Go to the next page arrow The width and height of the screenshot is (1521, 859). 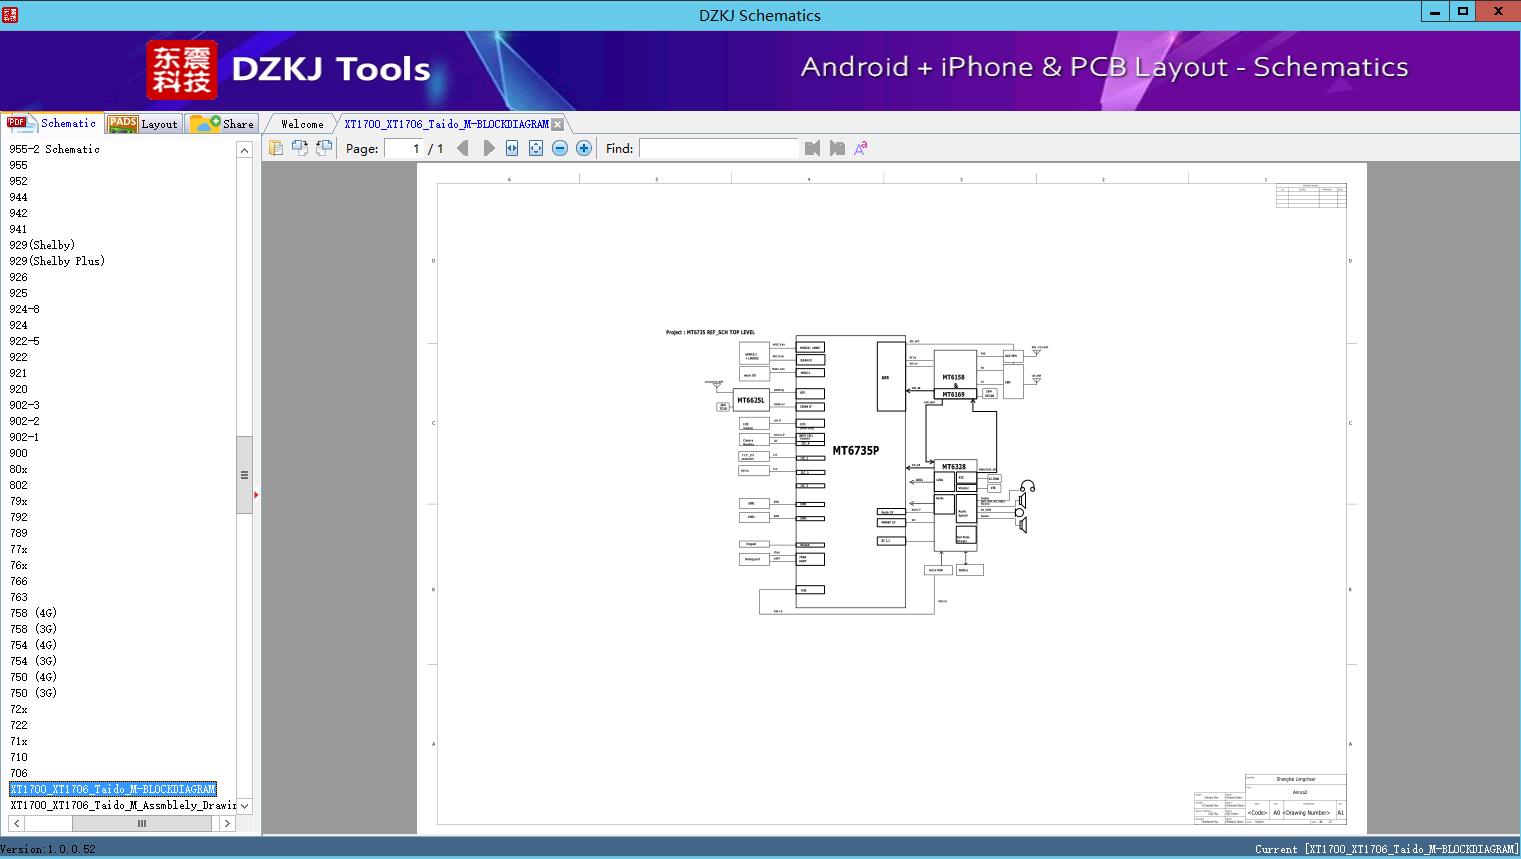(488, 148)
